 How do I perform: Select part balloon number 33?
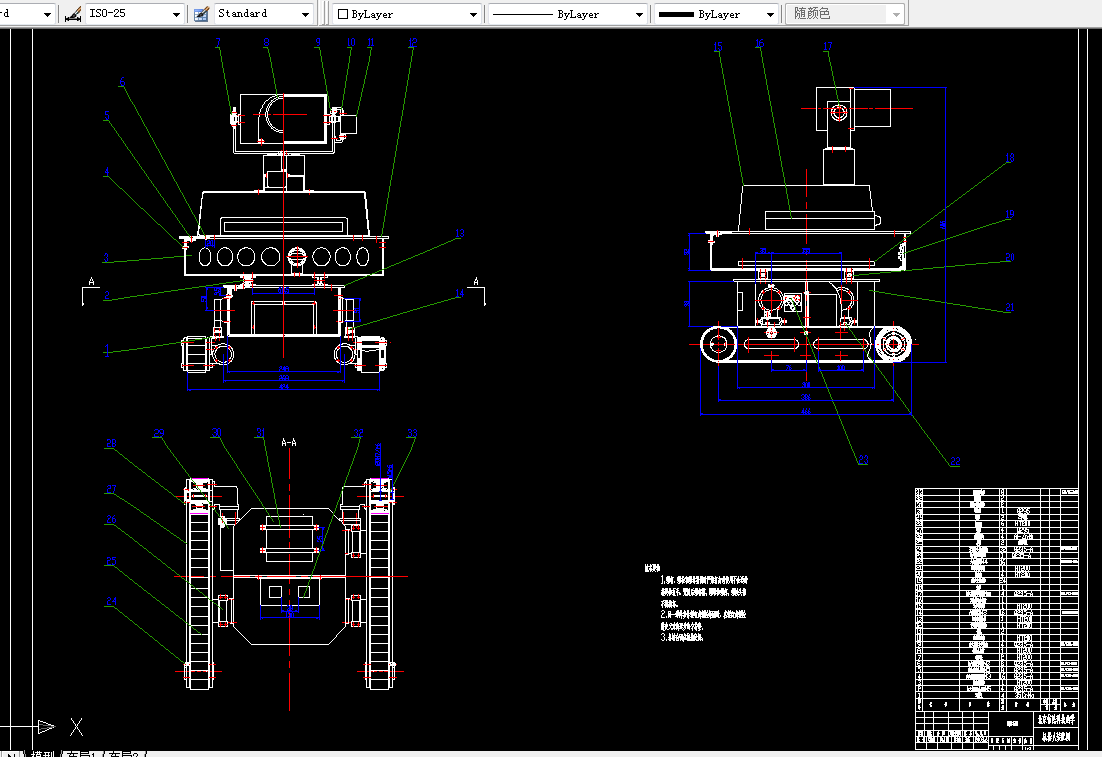click(x=412, y=433)
